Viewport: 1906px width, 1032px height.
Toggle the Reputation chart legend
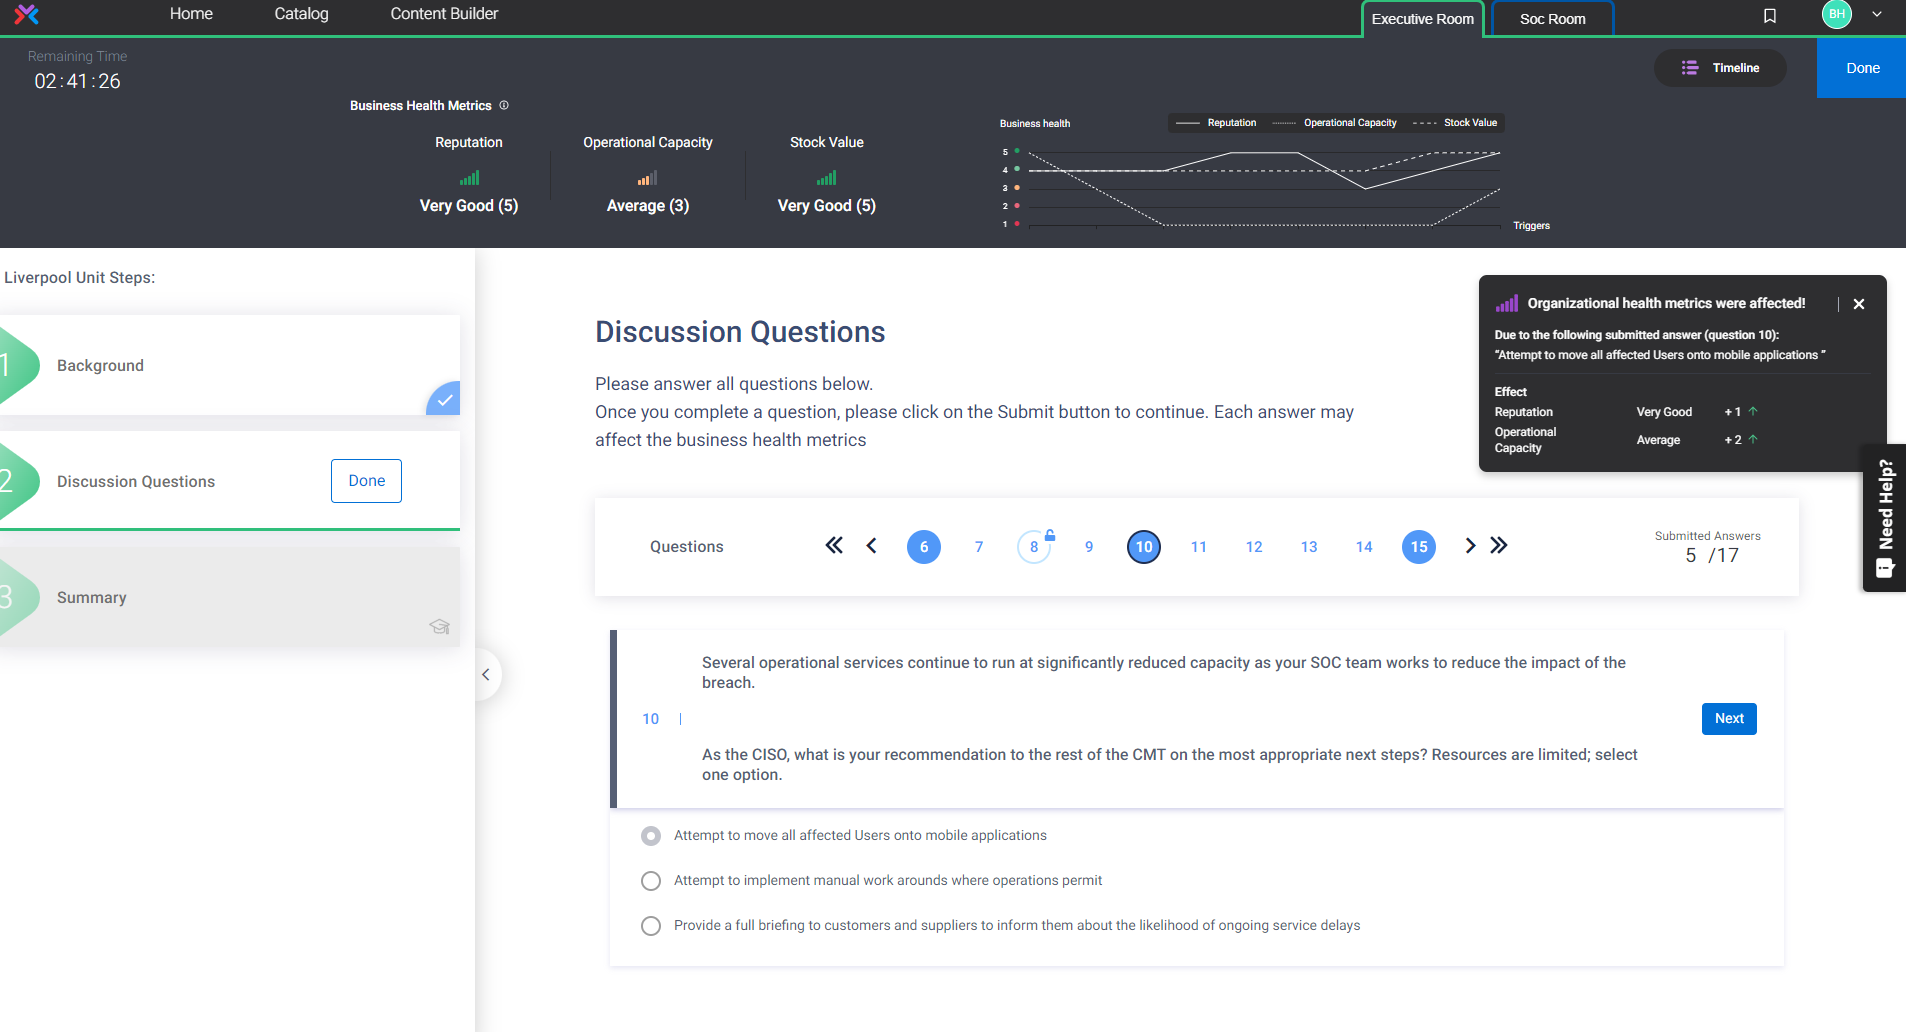(x=1216, y=123)
